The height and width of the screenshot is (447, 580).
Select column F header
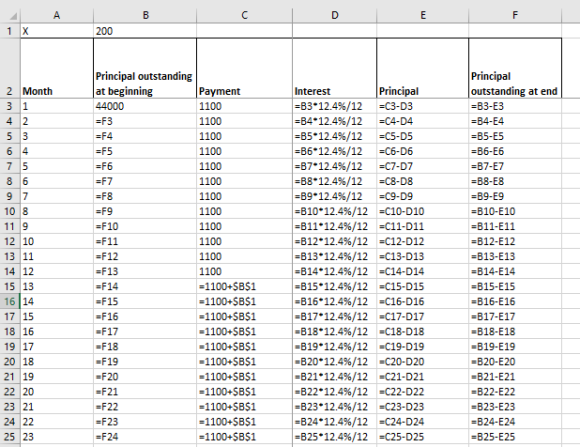[x=515, y=15]
